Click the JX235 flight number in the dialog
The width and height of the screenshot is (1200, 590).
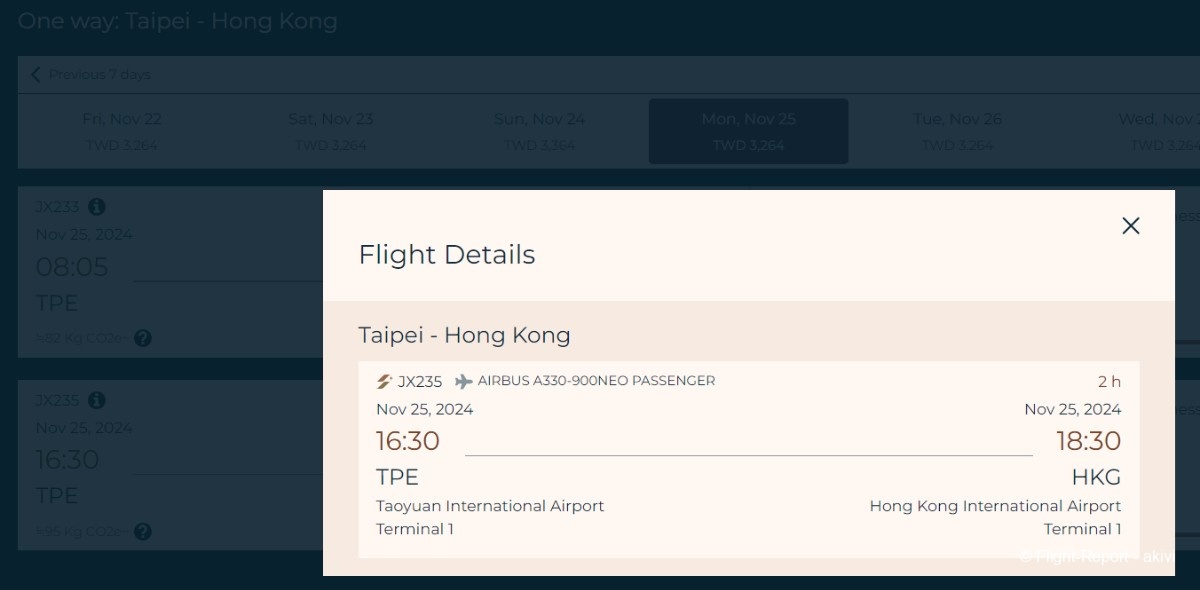(x=420, y=381)
